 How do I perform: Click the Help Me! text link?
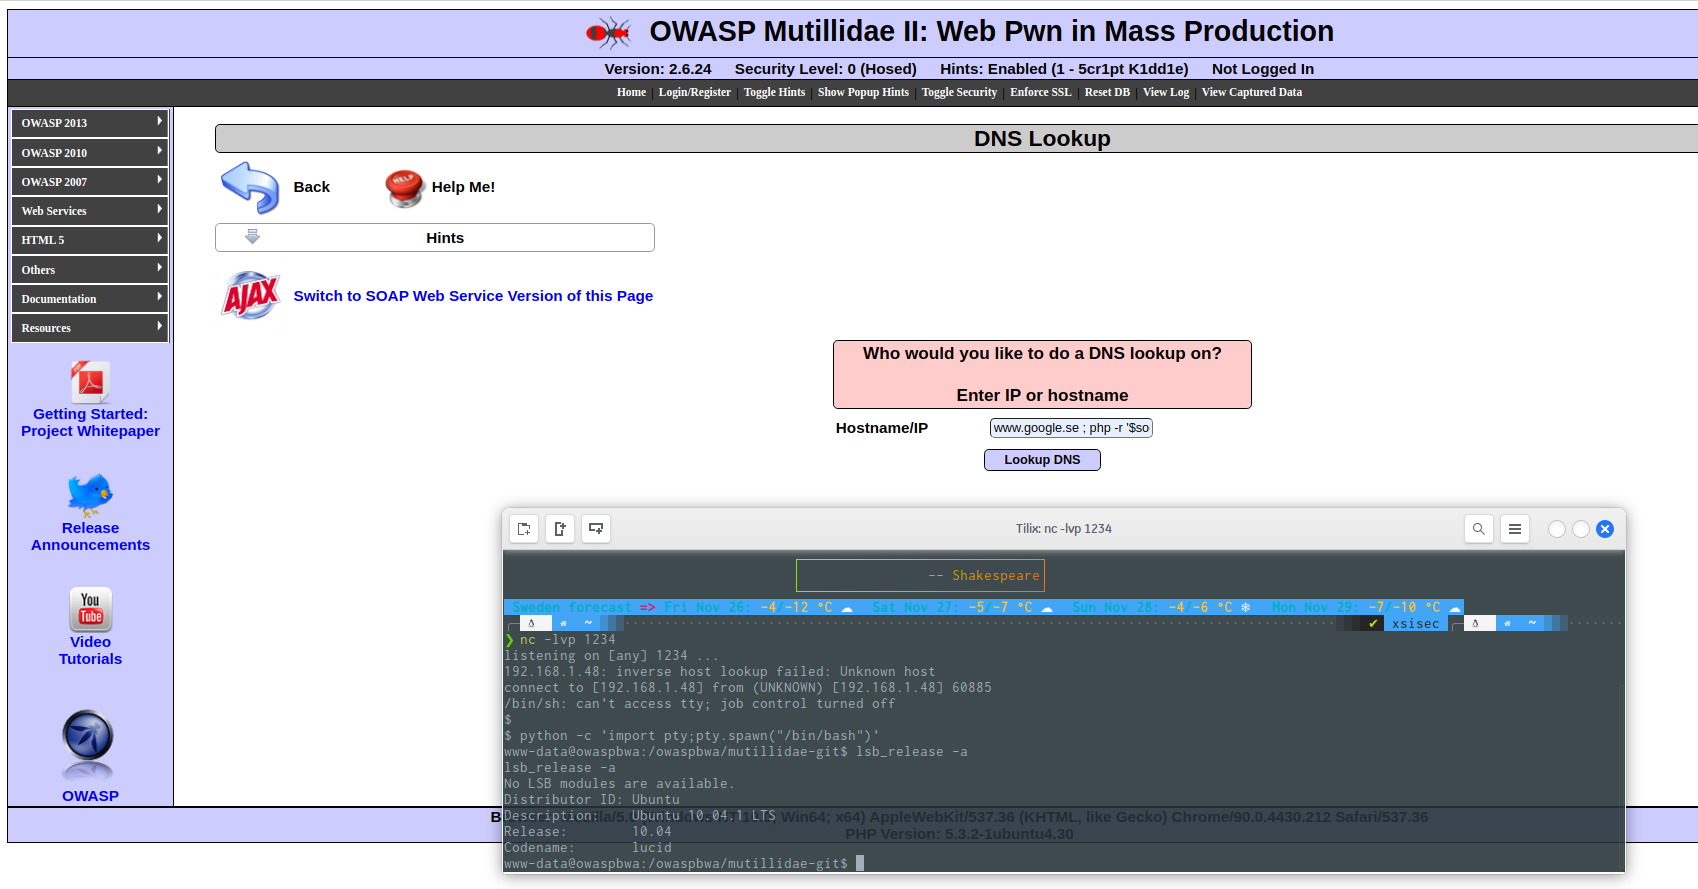click(x=463, y=187)
